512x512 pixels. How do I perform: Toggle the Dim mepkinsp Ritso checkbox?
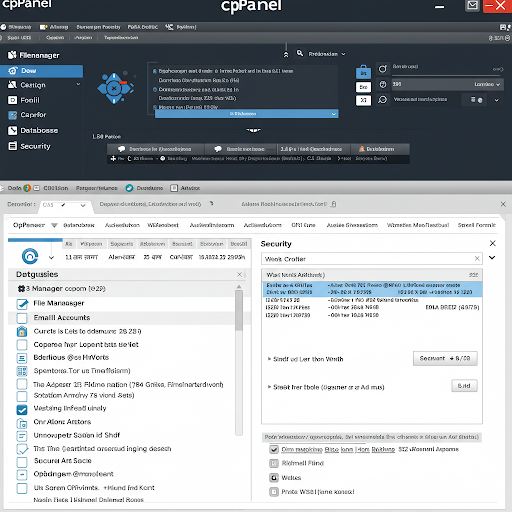coord(274,450)
